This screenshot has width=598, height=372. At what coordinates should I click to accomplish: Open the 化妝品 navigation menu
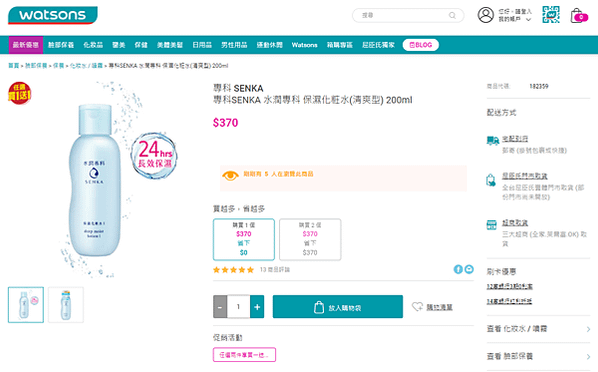coord(93,45)
